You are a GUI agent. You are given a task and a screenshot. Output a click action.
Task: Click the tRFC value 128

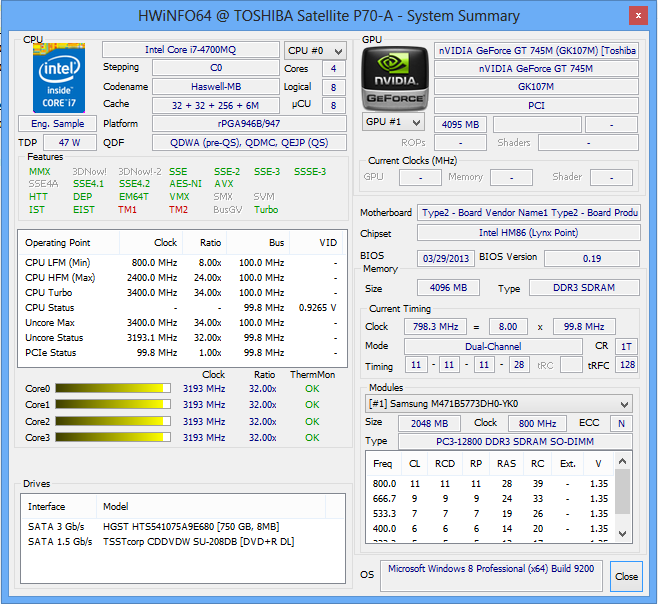(627, 365)
